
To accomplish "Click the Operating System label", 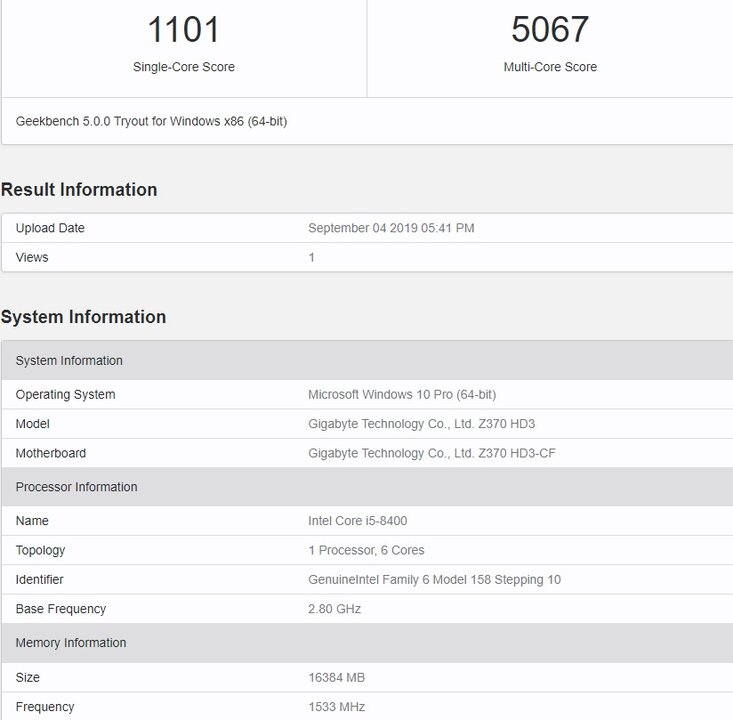I will point(65,395).
